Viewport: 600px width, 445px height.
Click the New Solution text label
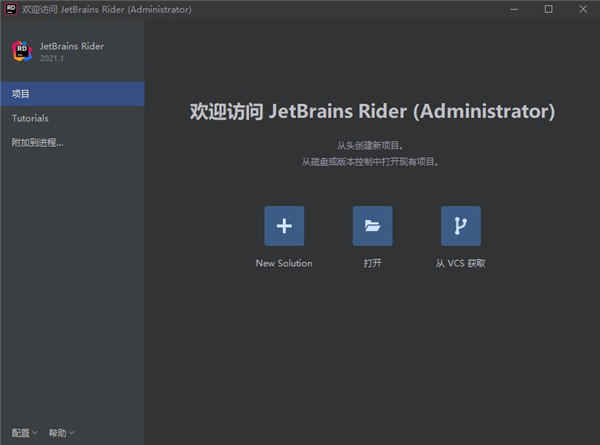point(284,263)
